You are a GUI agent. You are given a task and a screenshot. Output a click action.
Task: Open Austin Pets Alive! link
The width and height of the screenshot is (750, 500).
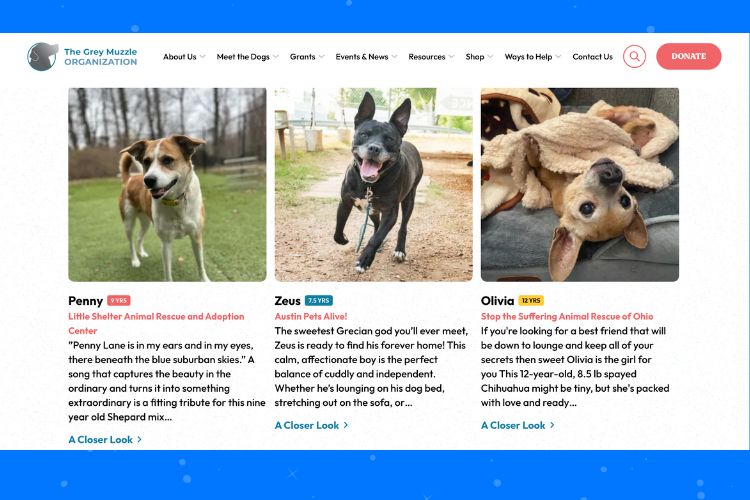[x=311, y=316]
